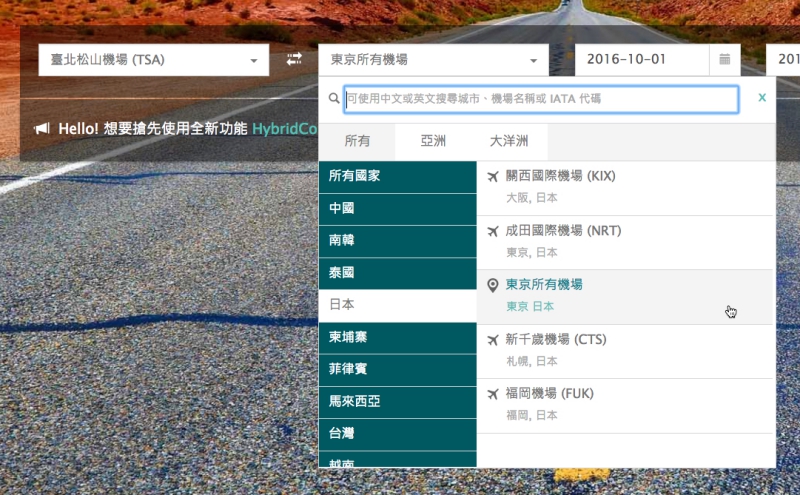Click the megaphone announcement icon

(42, 129)
